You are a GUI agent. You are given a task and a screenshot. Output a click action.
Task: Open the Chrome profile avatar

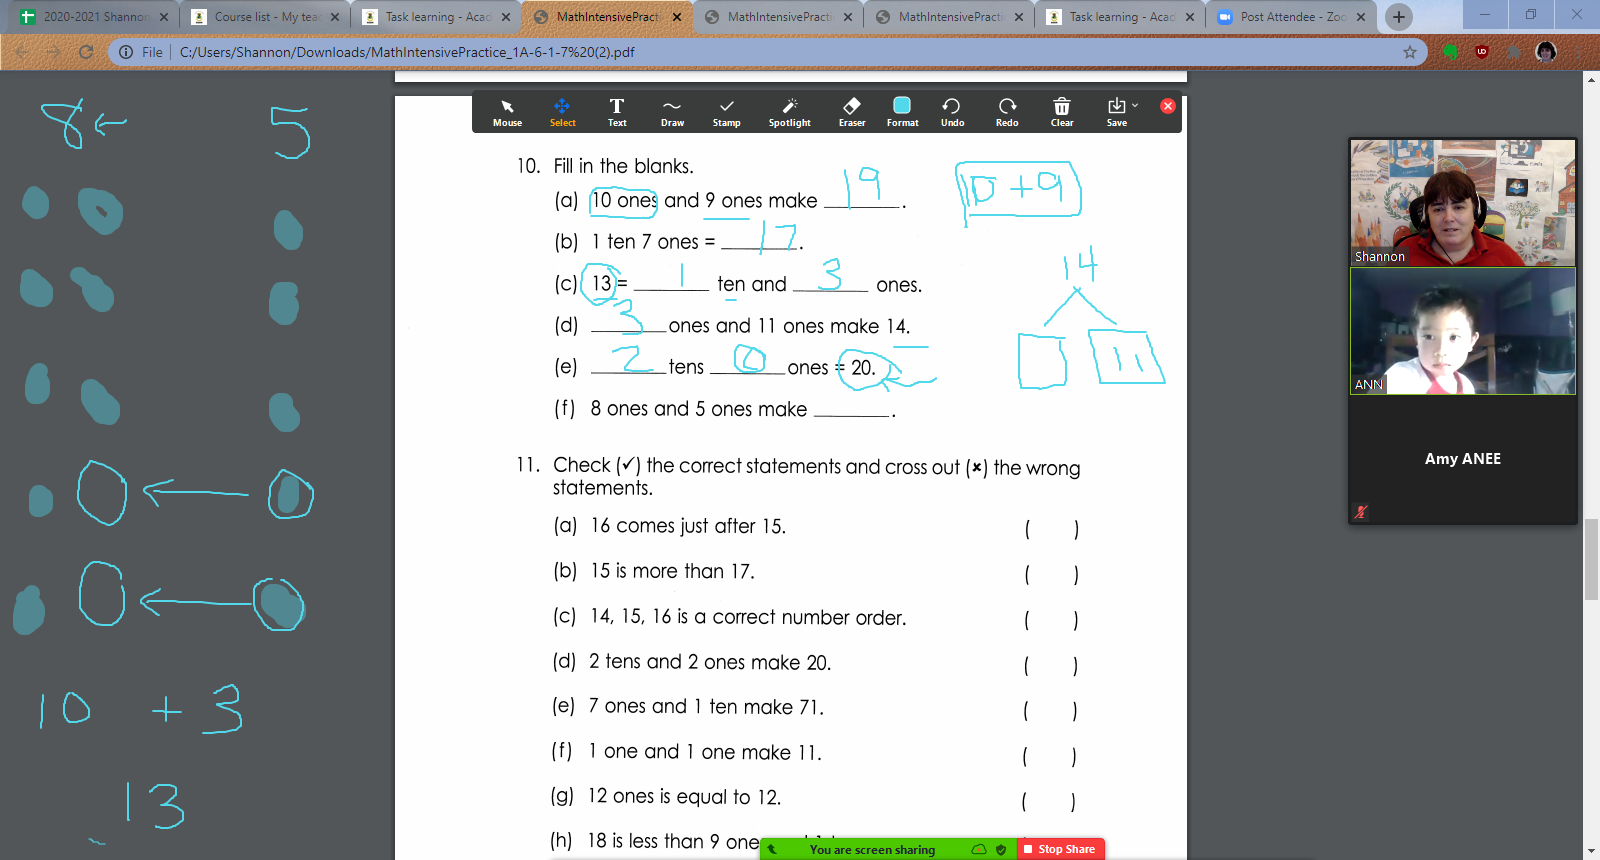pyautogui.click(x=1546, y=52)
